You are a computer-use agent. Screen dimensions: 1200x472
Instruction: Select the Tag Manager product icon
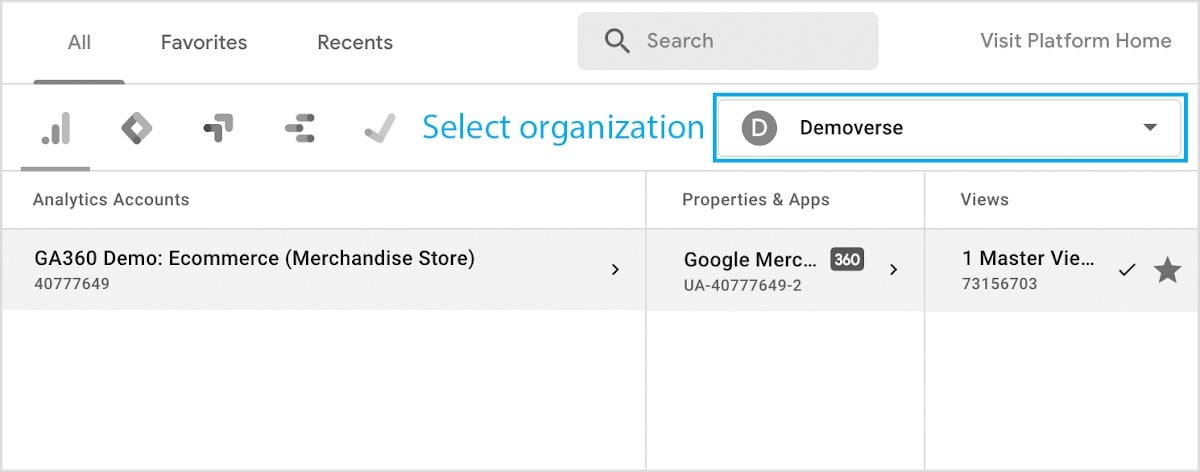[137, 129]
